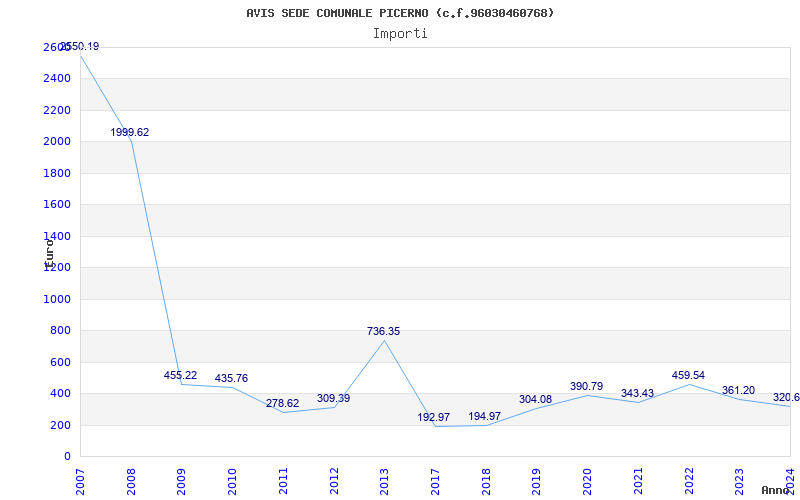800x500 pixels.
Task: Click the 2010 x-axis year label
Action: [232, 481]
